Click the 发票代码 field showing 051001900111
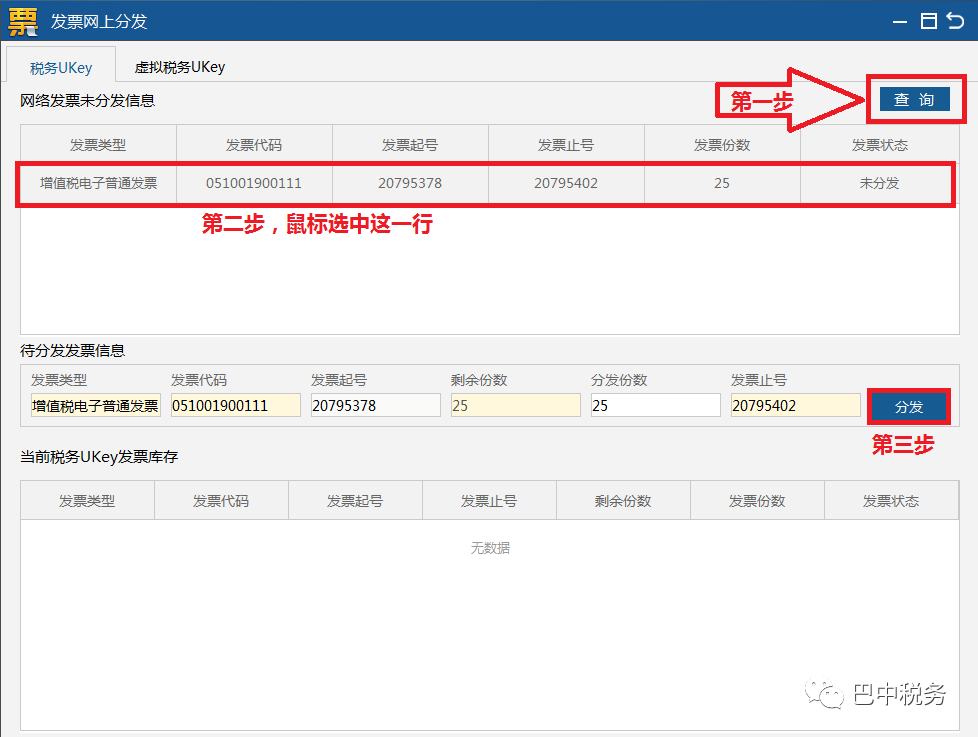The image size is (978, 737). click(236, 405)
